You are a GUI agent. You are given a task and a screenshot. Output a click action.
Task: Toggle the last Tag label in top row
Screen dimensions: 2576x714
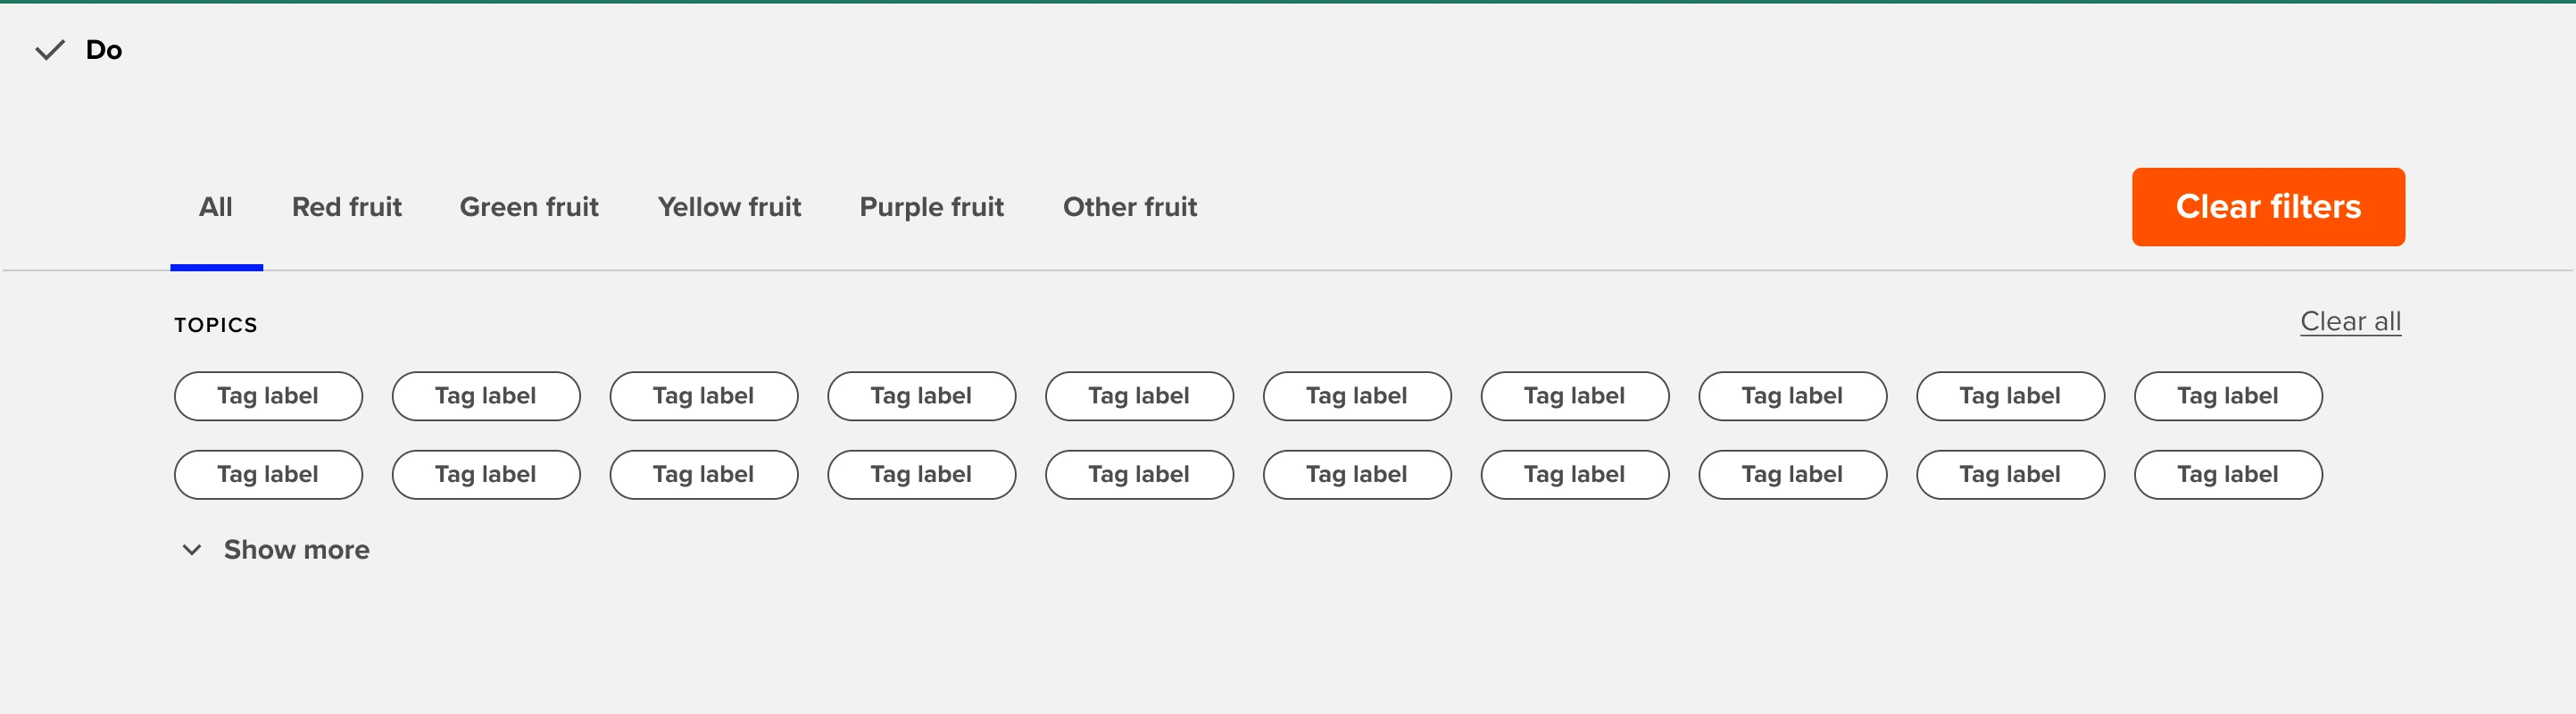coord(2227,396)
